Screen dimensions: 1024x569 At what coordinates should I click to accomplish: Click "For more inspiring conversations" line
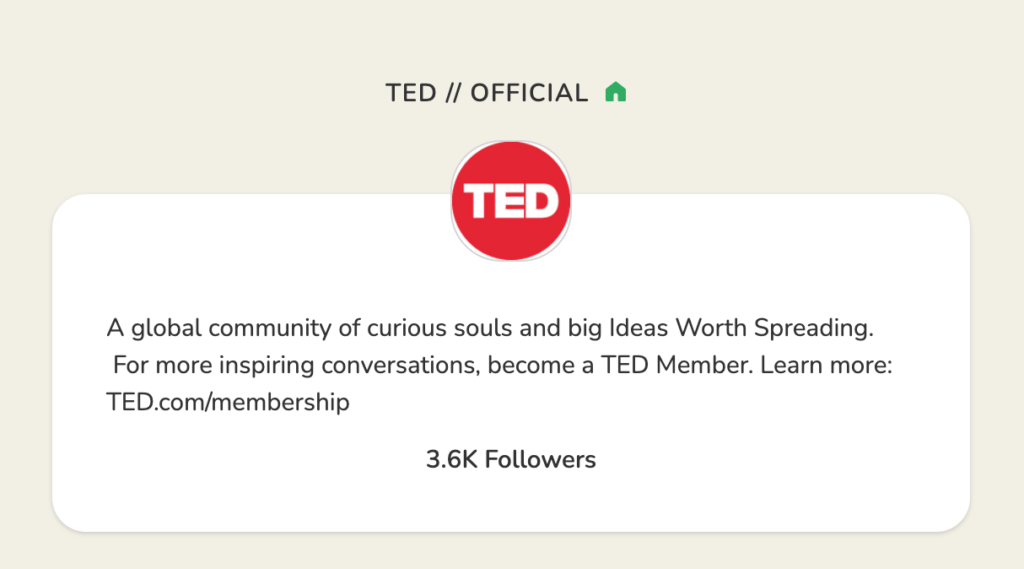click(502, 365)
